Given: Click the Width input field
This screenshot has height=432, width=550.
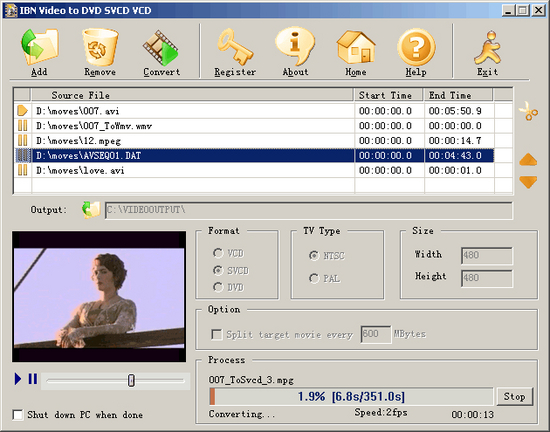Looking at the screenshot, I should [x=487, y=256].
